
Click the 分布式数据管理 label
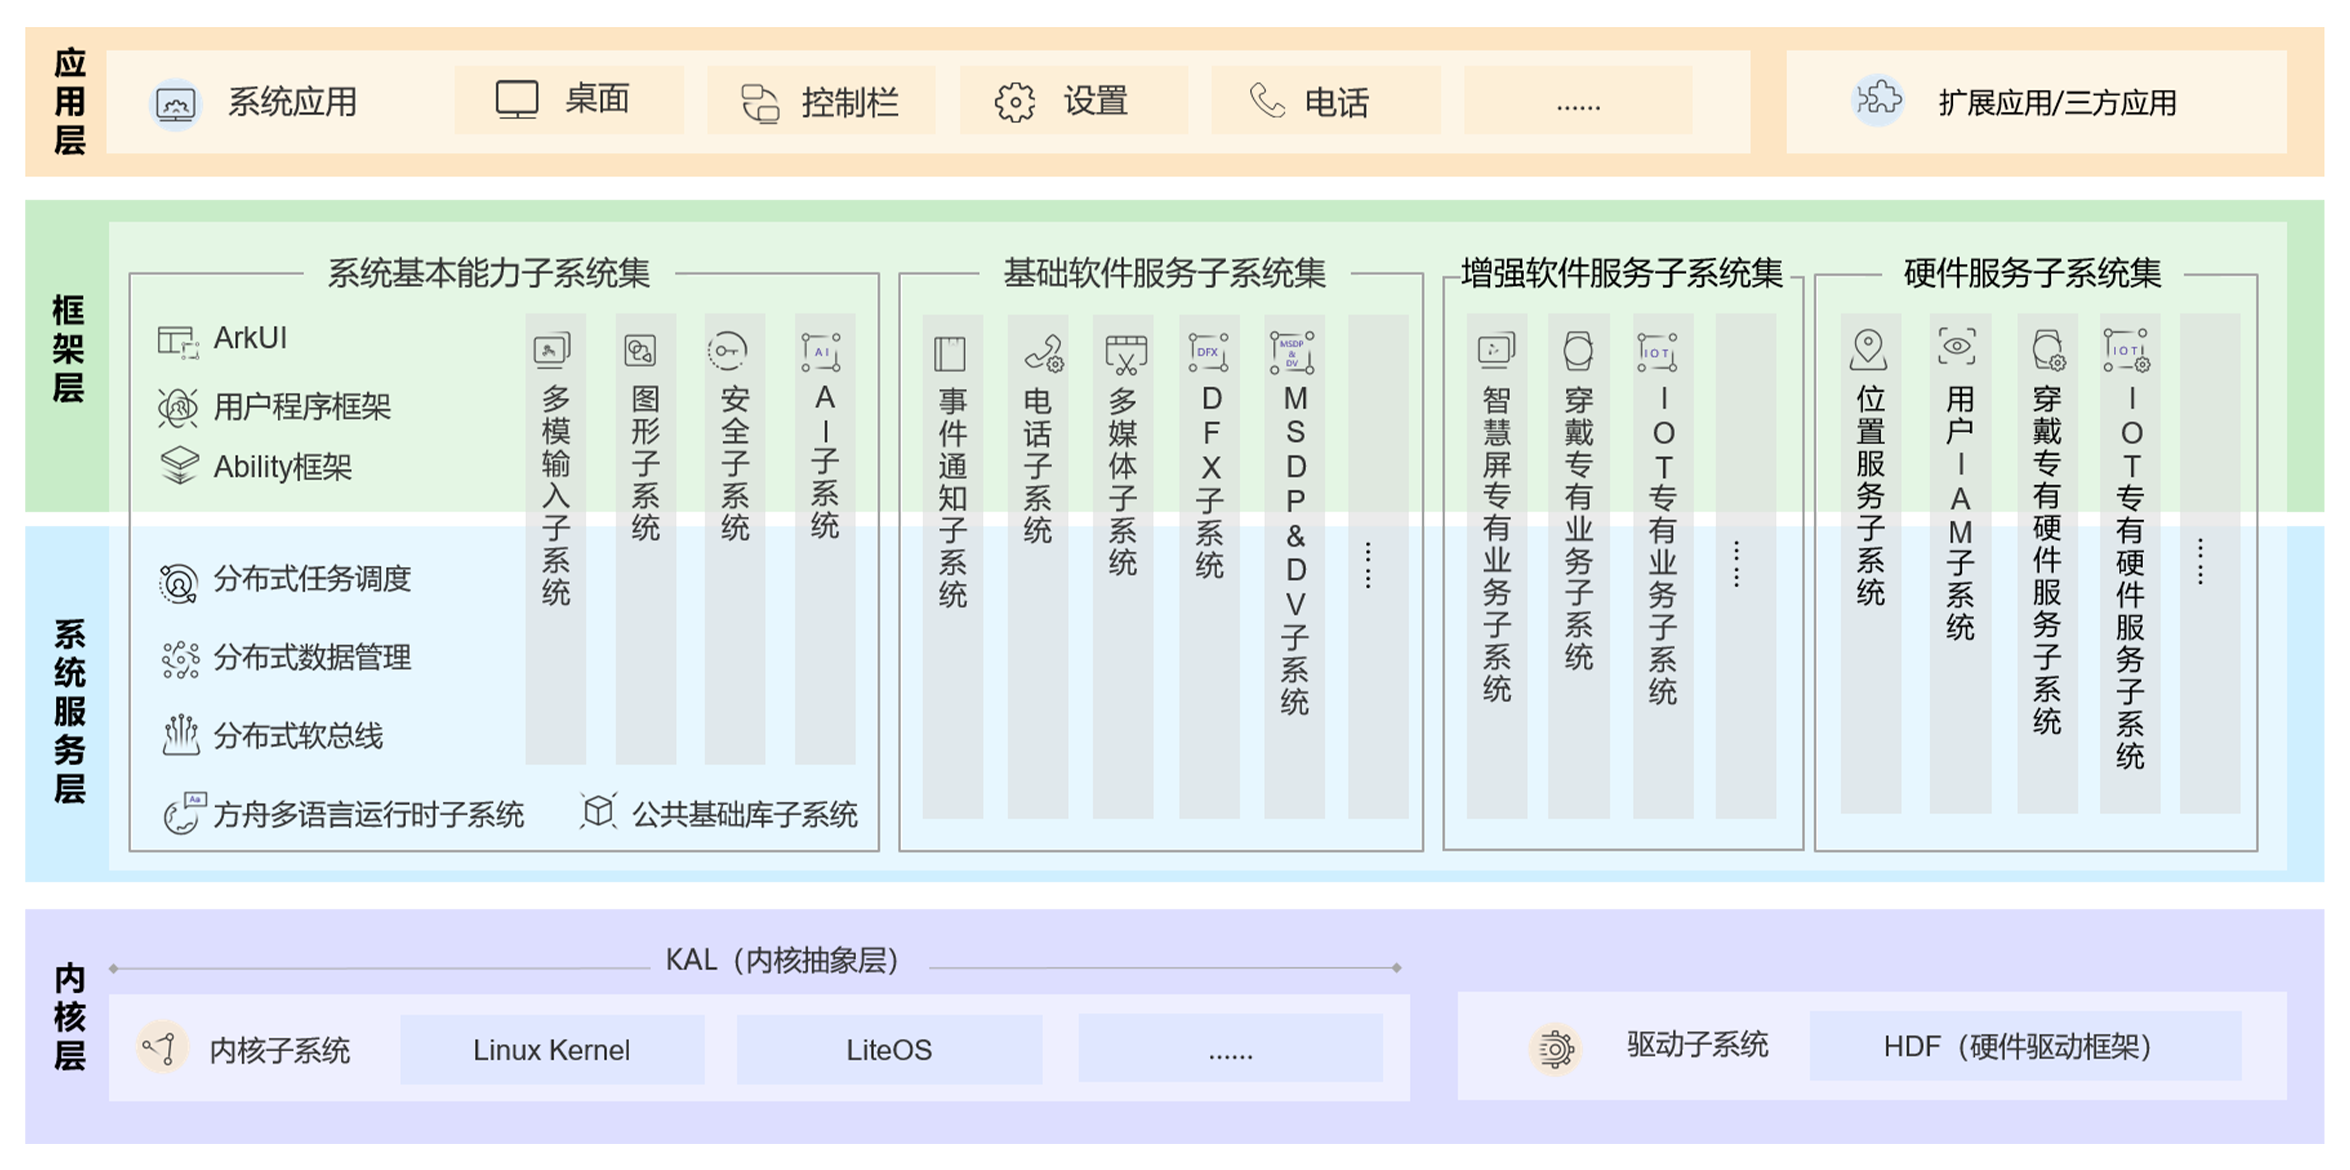coord(312,658)
